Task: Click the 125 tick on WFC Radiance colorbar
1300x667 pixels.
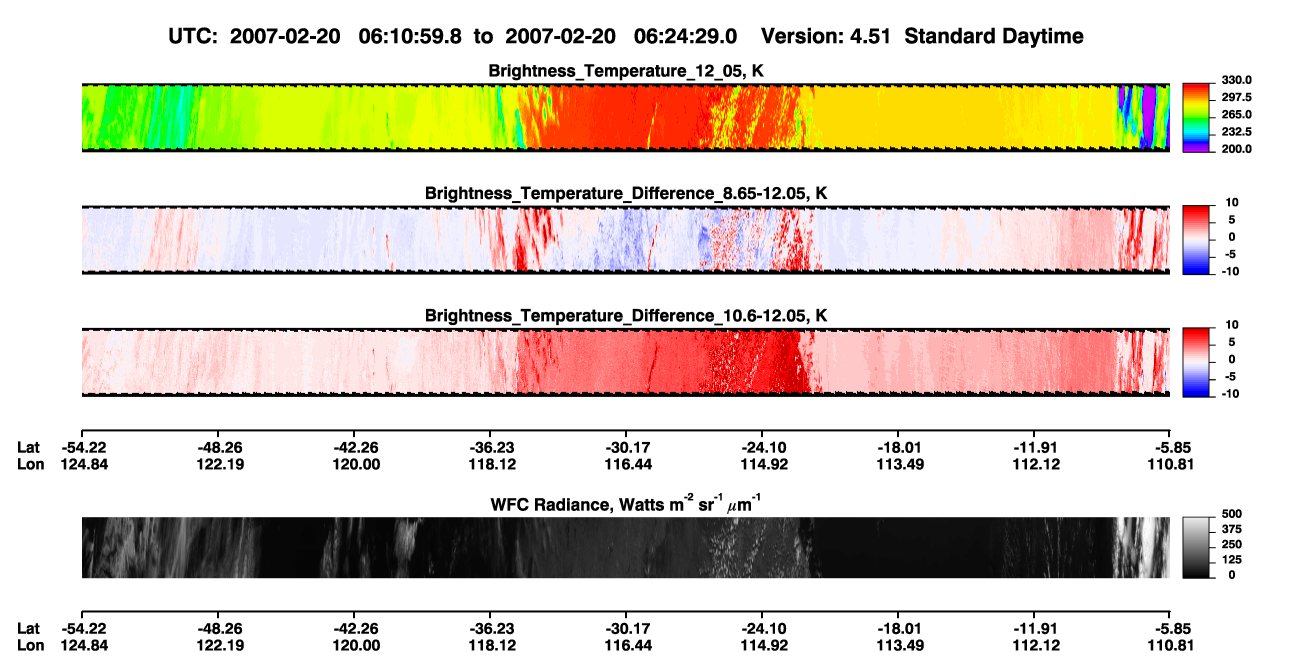Action: pyautogui.click(x=1230, y=559)
